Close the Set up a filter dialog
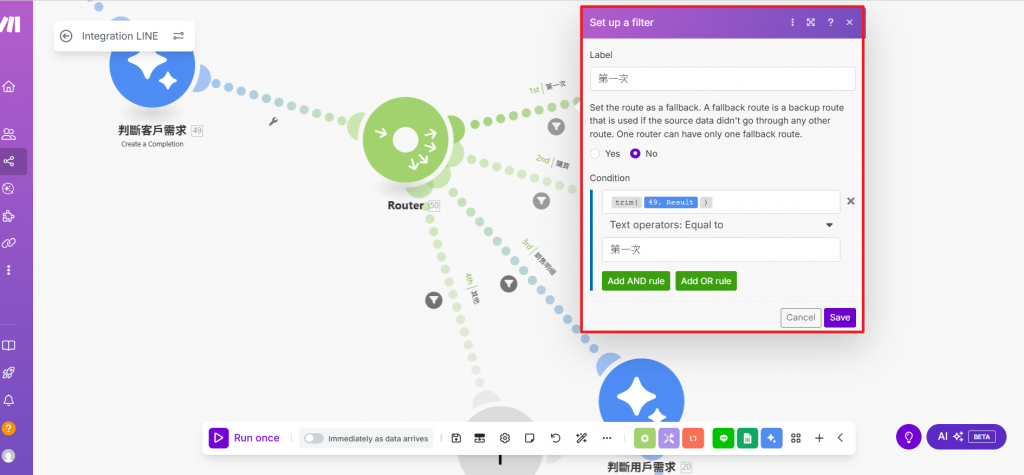This screenshot has height=475, width=1024. point(849,22)
